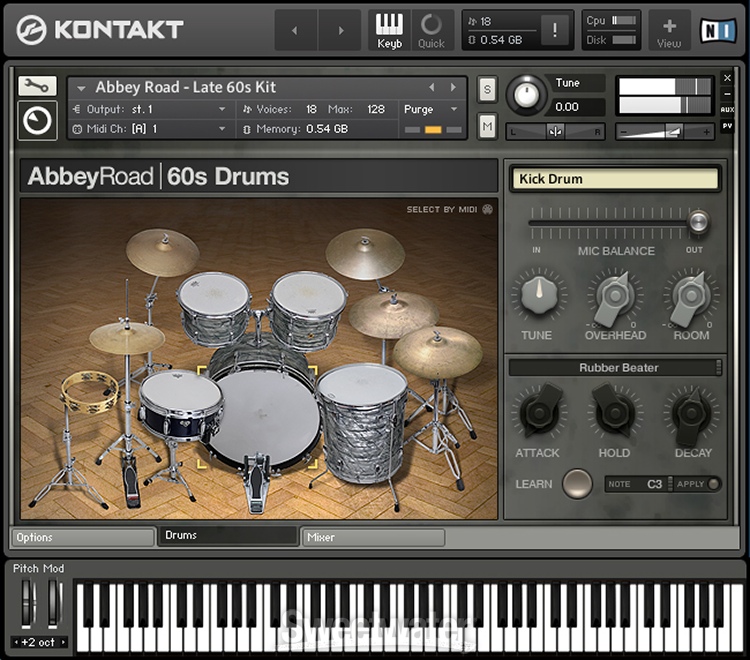Click the kick drum TUNE knob
This screenshot has width=750, height=660.
click(539, 295)
